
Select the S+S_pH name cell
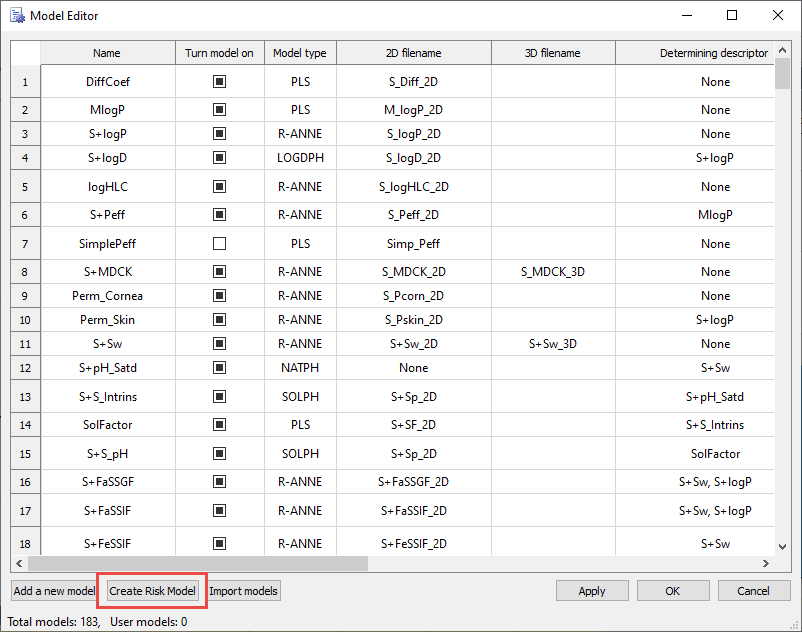click(107, 454)
